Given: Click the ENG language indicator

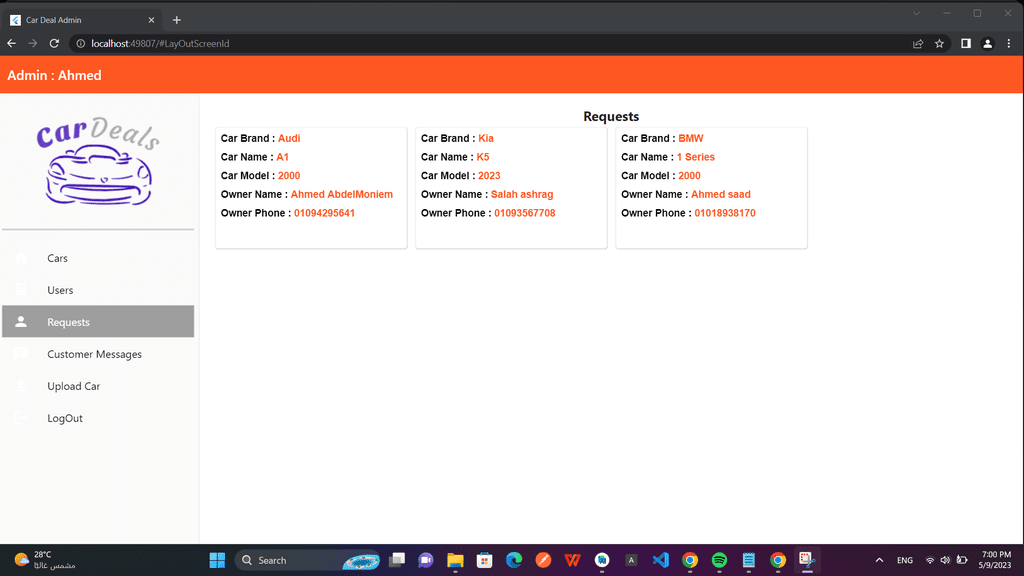Looking at the screenshot, I should click(x=904, y=560).
